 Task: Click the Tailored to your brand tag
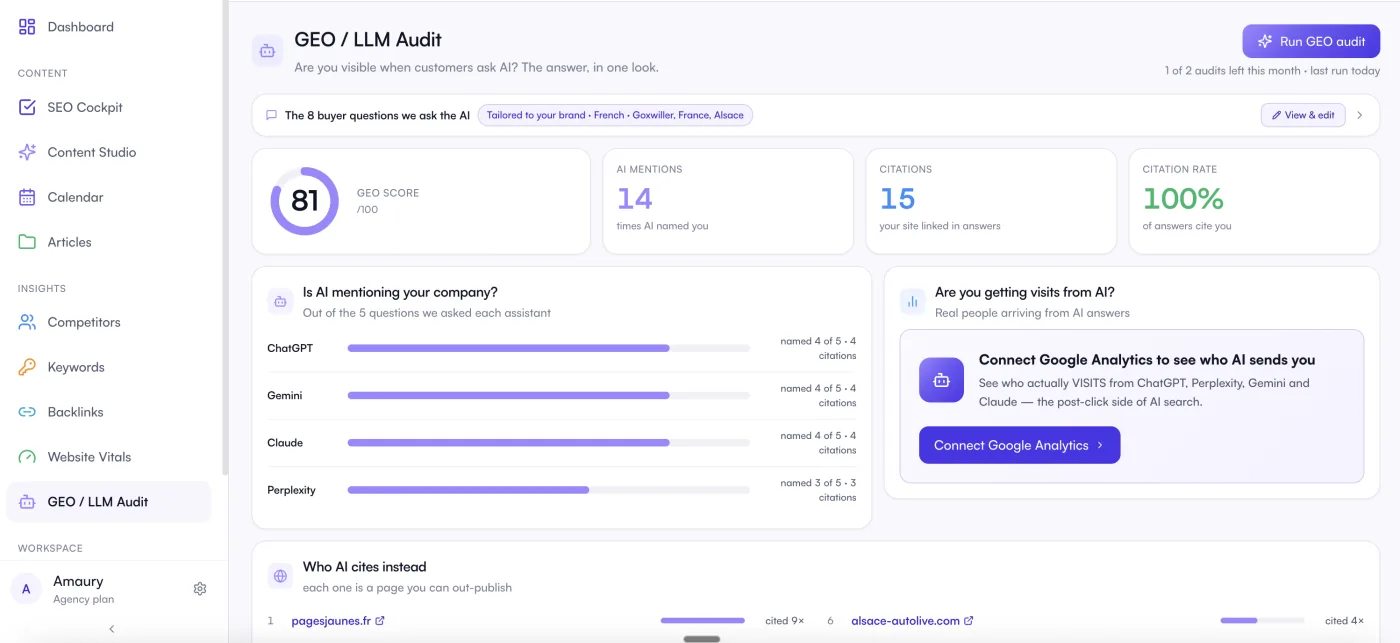[615, 115]
